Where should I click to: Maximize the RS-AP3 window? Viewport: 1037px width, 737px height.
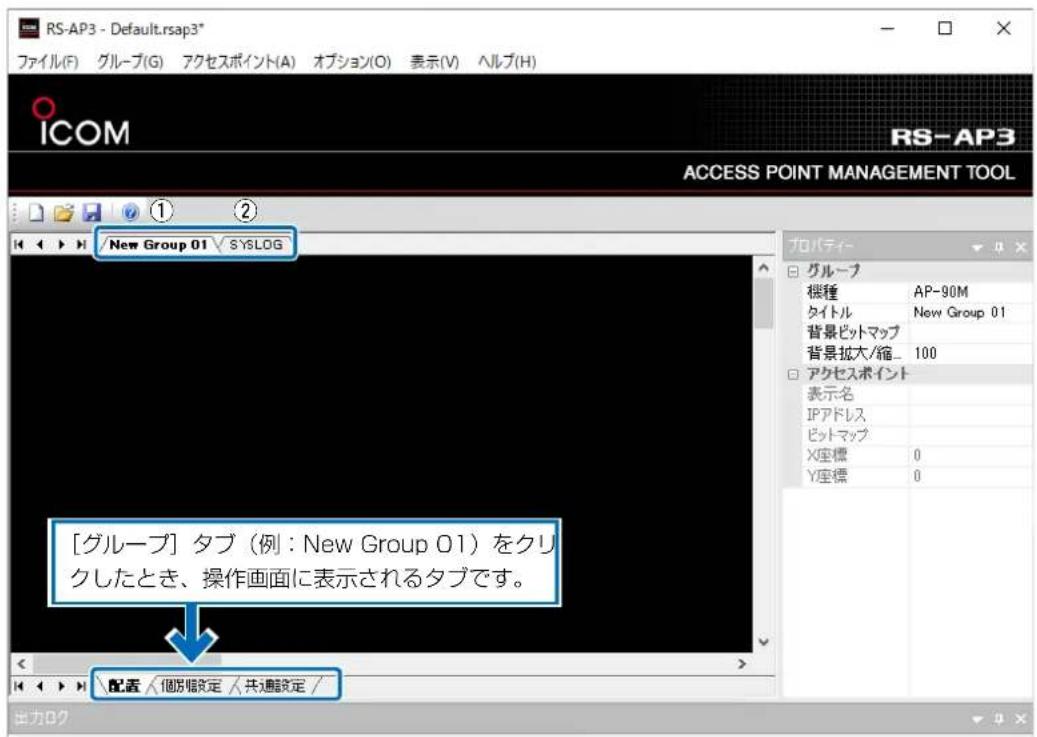[945, 28]
